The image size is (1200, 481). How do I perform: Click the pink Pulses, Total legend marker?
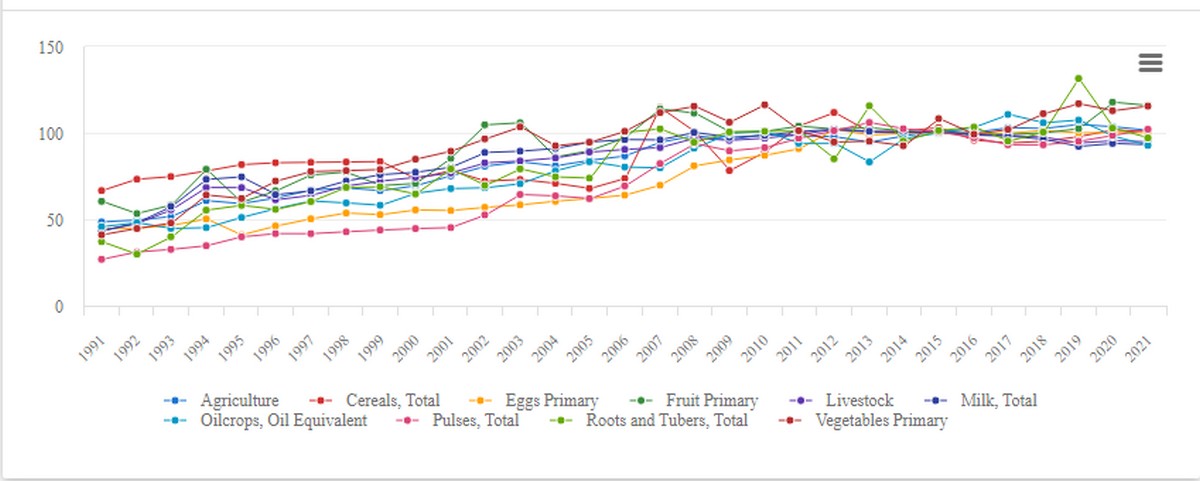coord(410,421)
